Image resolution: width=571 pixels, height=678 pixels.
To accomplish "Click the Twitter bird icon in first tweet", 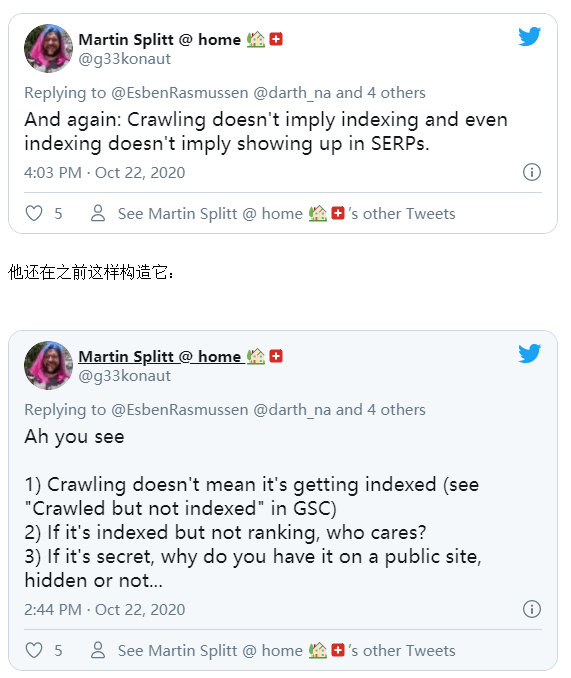I will 530,36.
